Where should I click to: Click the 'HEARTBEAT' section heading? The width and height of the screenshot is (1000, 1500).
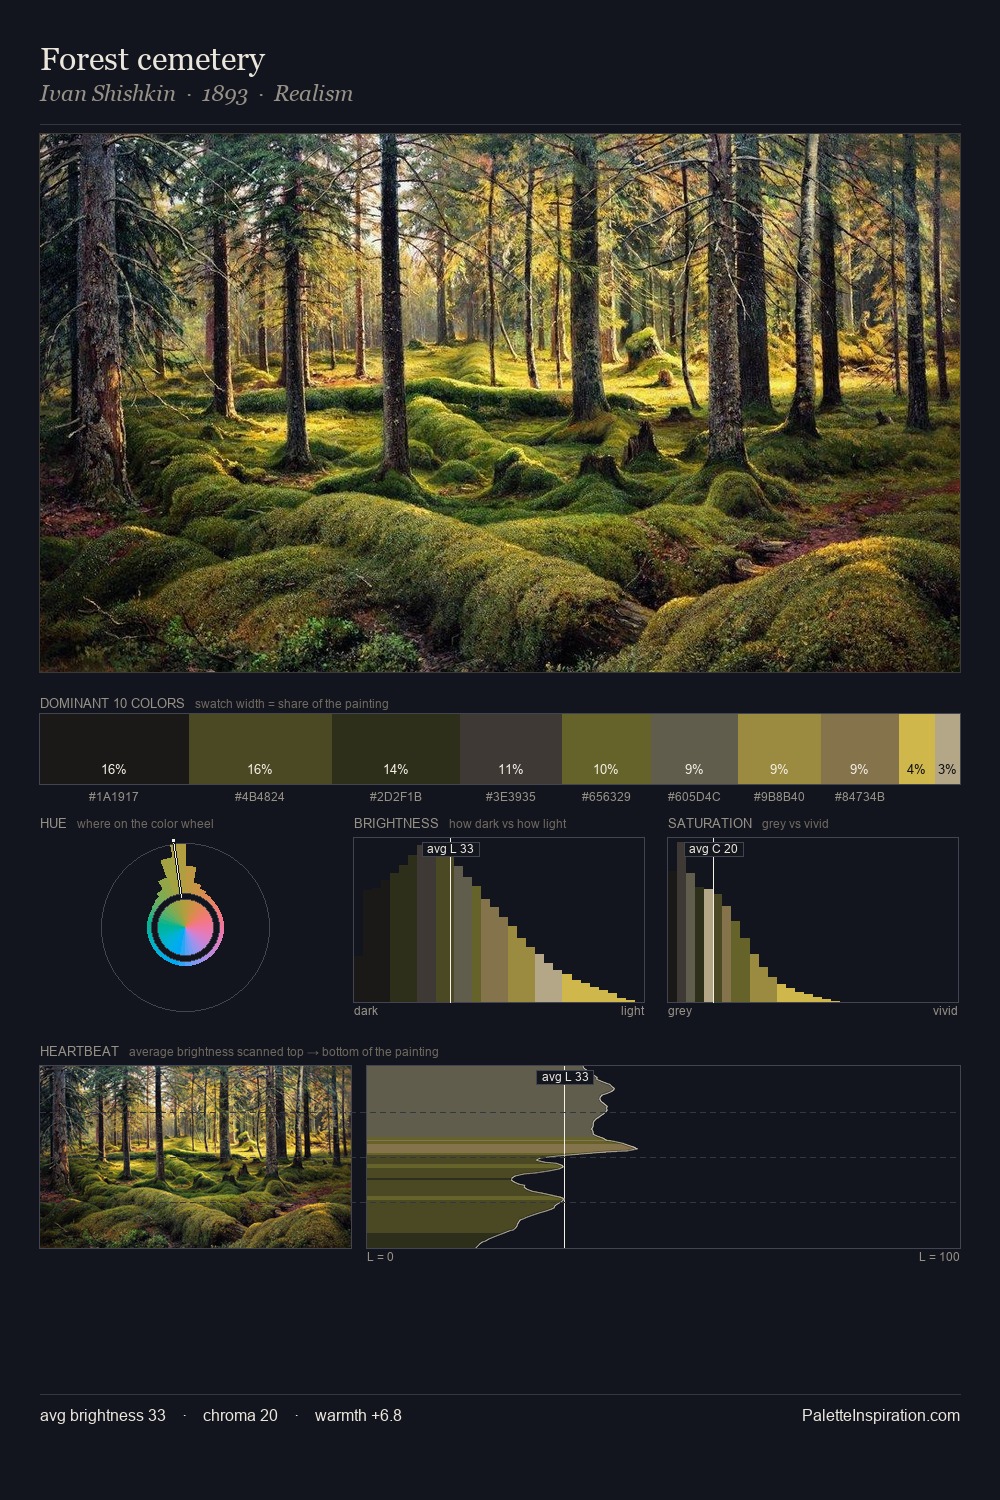pyautogui.click(x=79, y=1051)
